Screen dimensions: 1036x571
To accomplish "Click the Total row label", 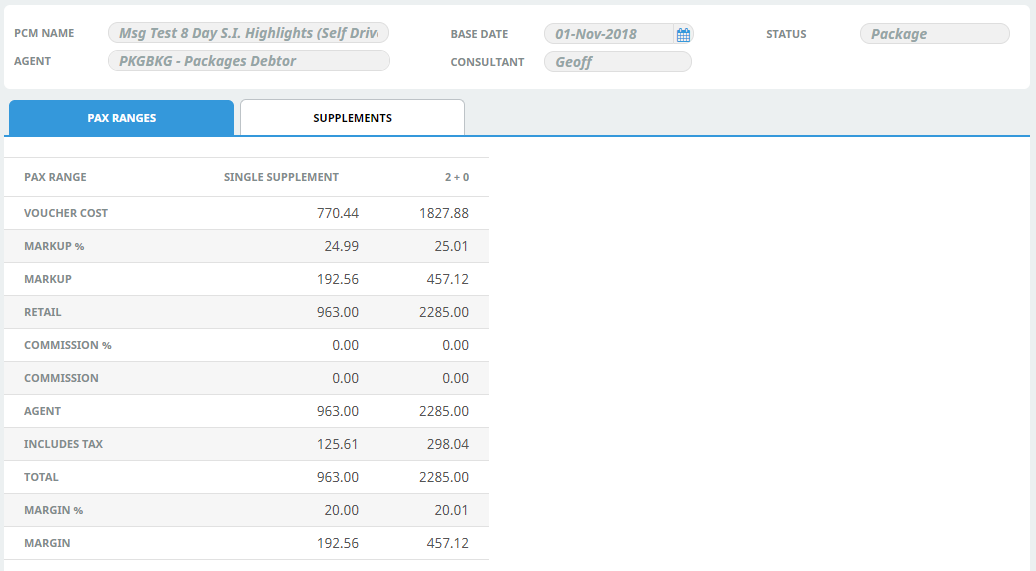I will 41,477.
